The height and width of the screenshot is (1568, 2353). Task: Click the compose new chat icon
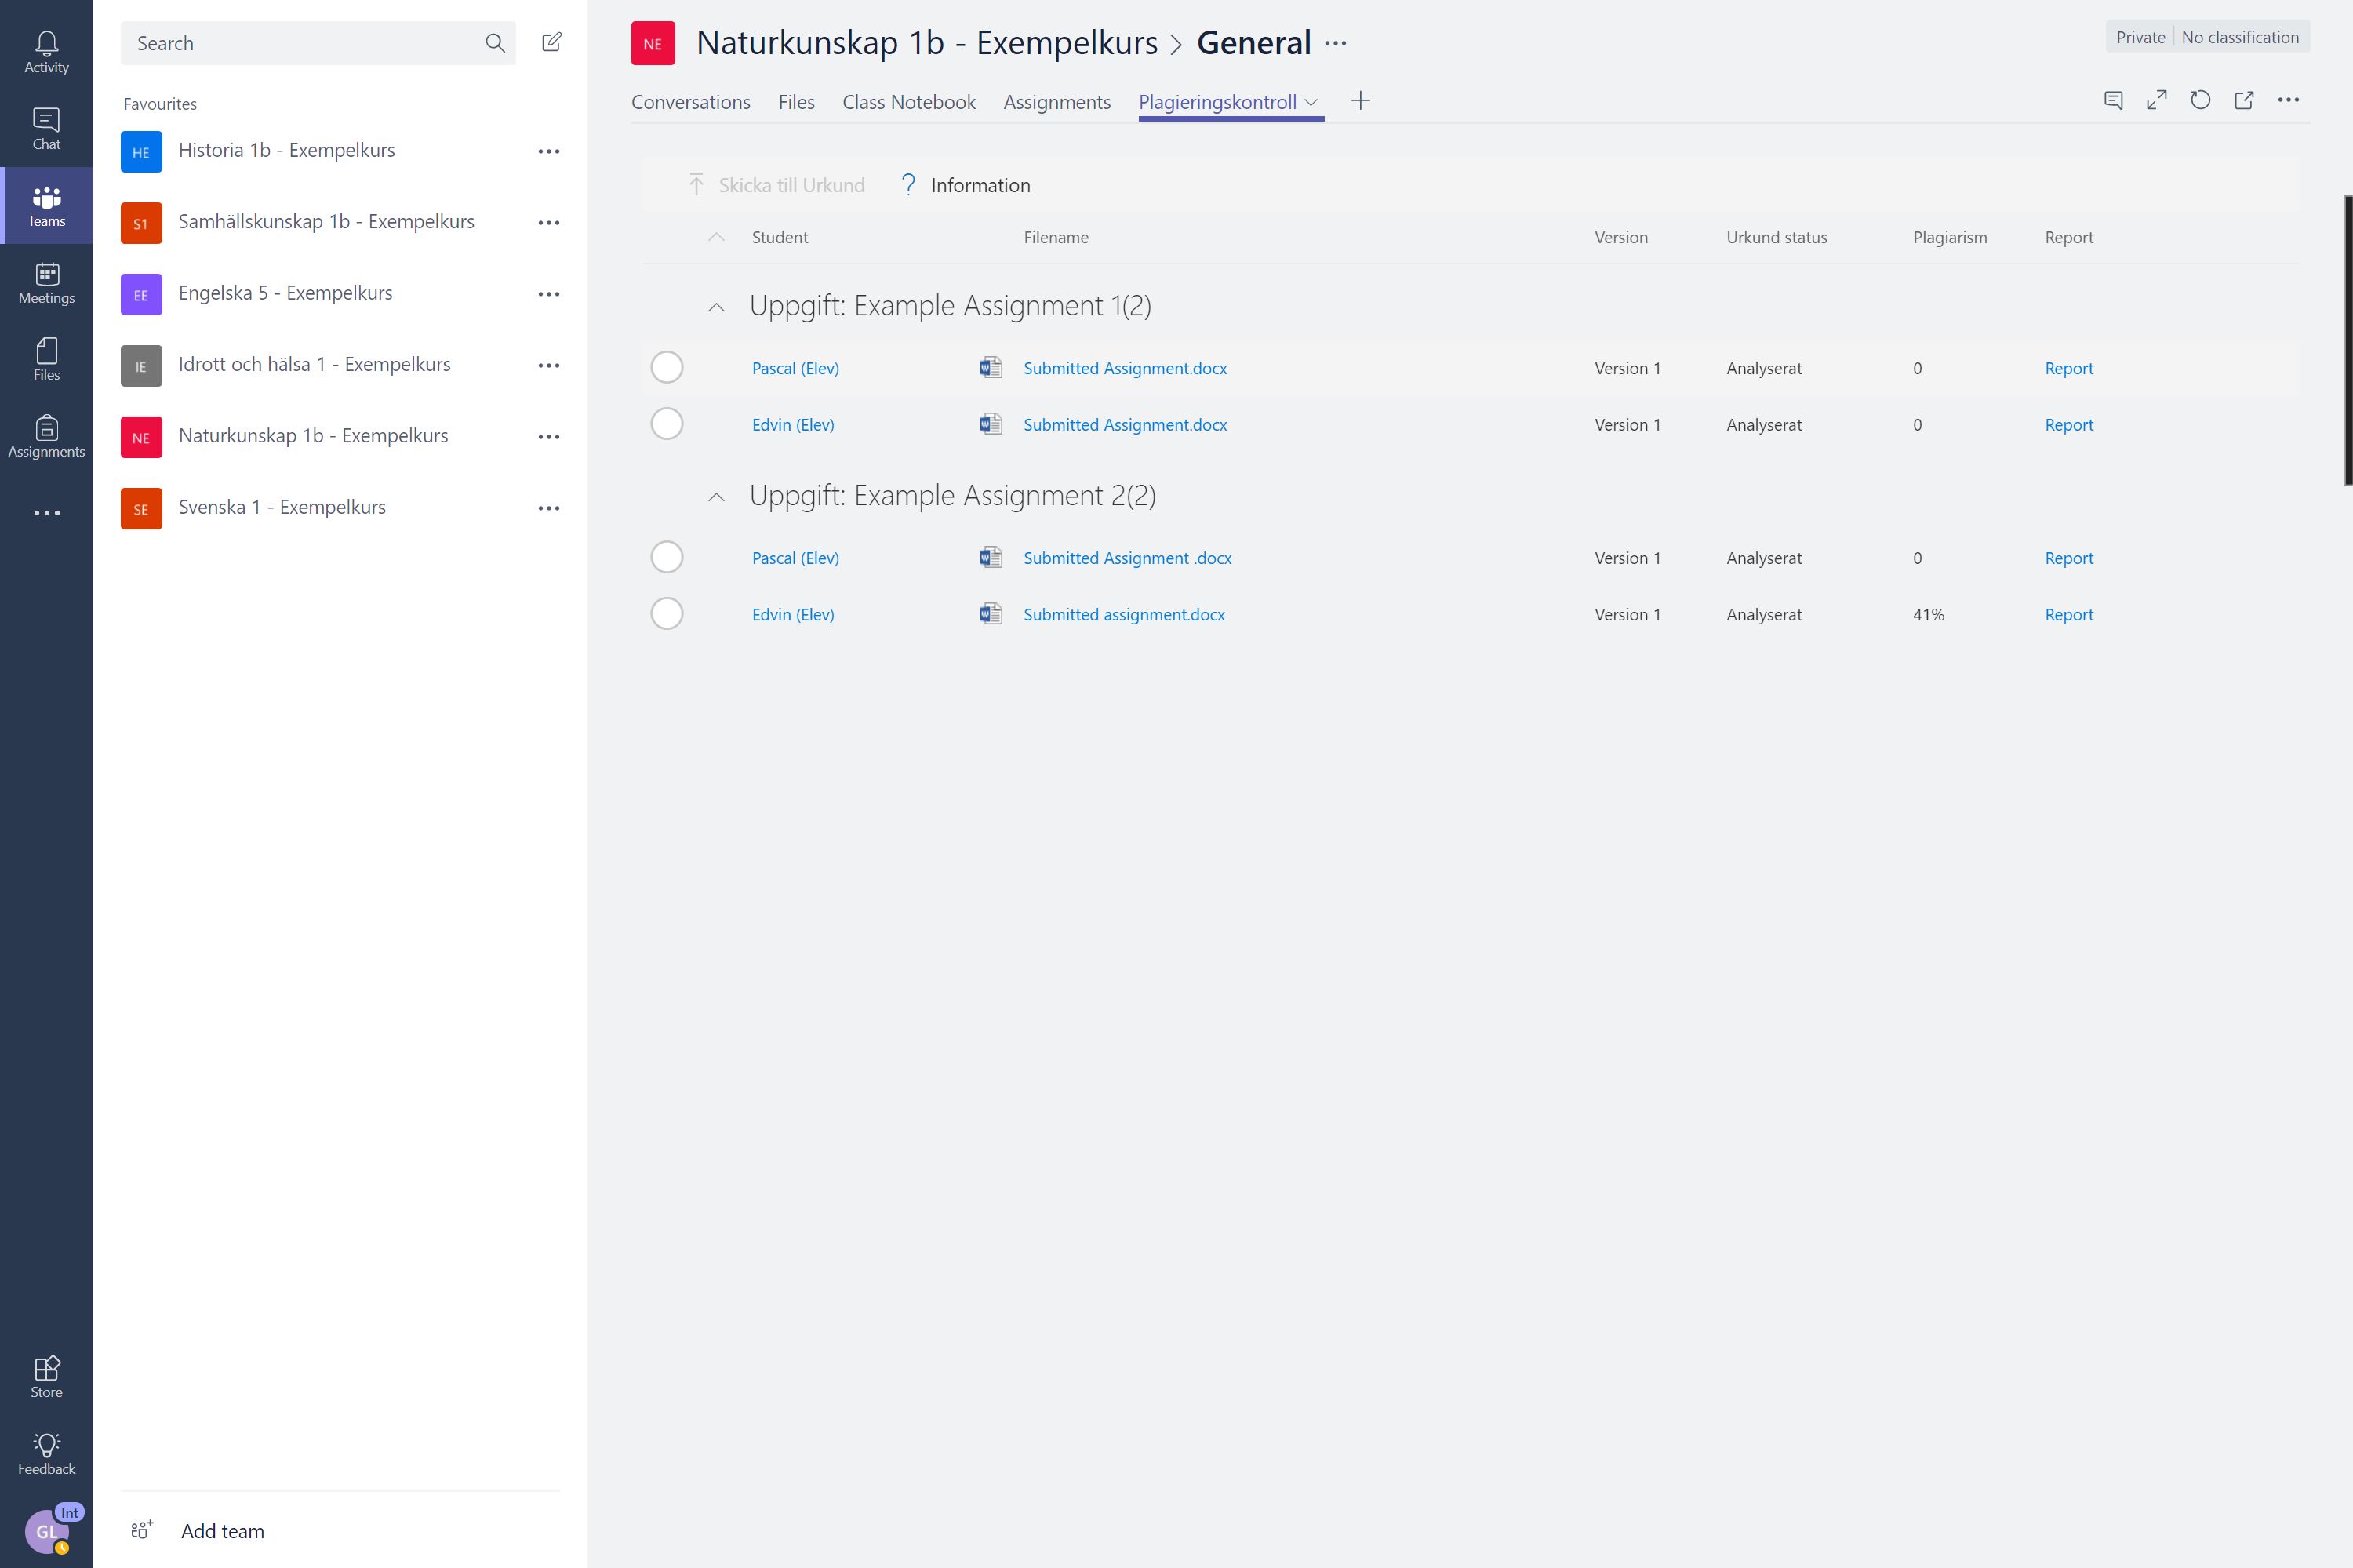(x=551, y=42)
